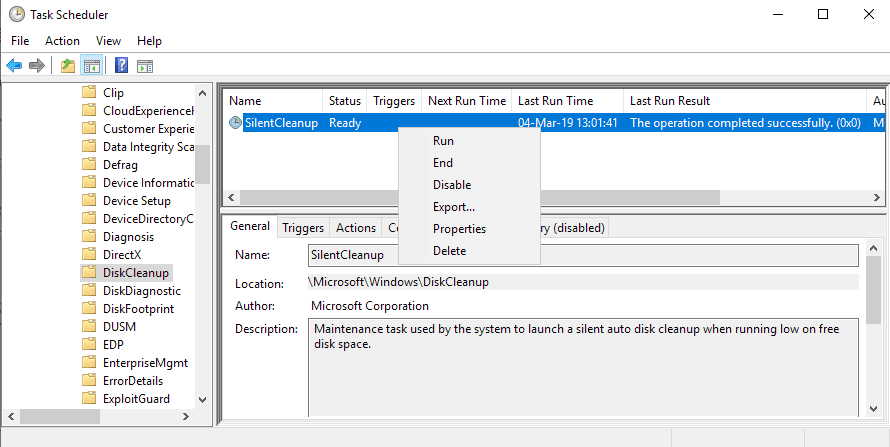Select Export... in the context menu
This screenshot has height=447, width=890.
click(x=454, y=207)
